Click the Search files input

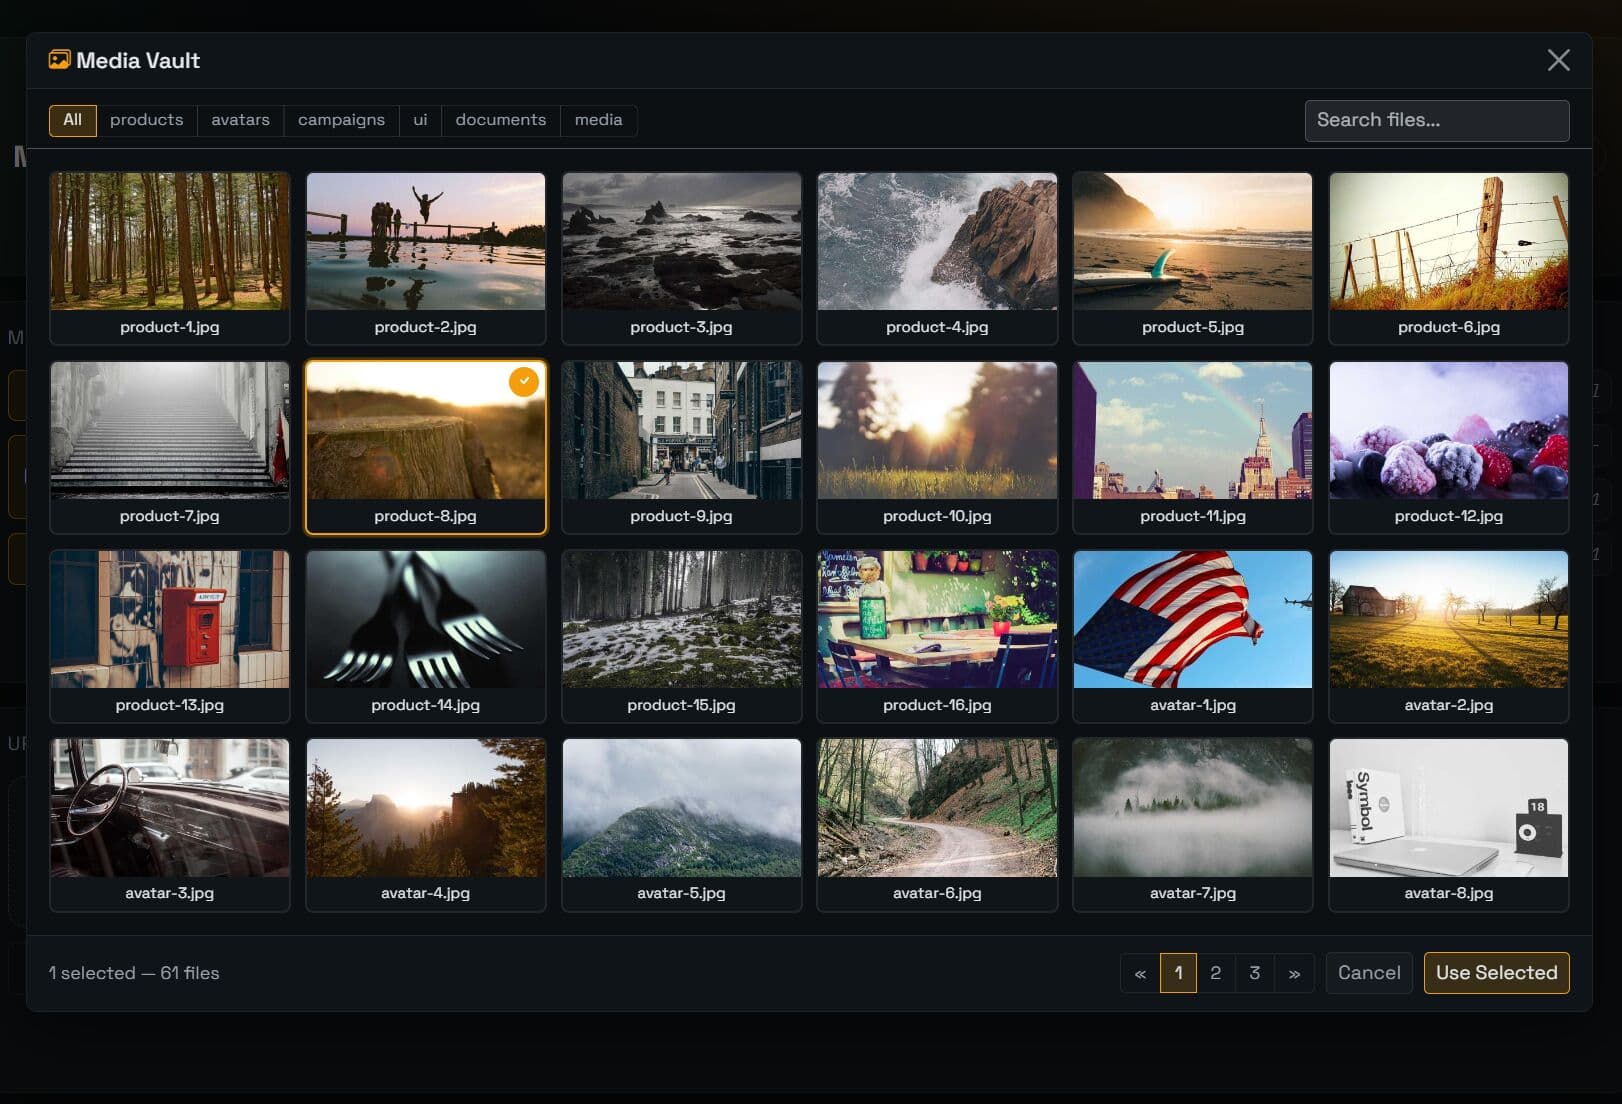pyautogui.click(x=1436, y=120)
